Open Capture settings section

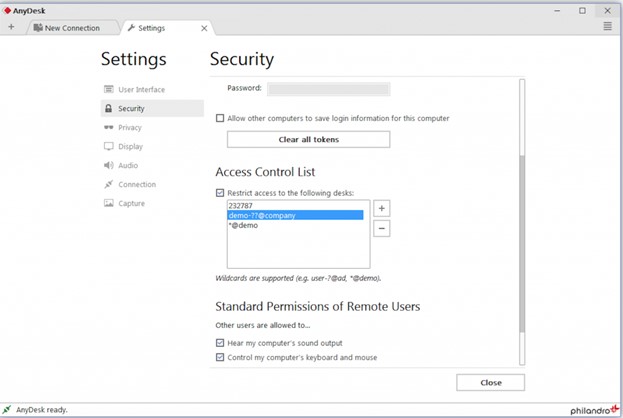[x=152, y=203]
